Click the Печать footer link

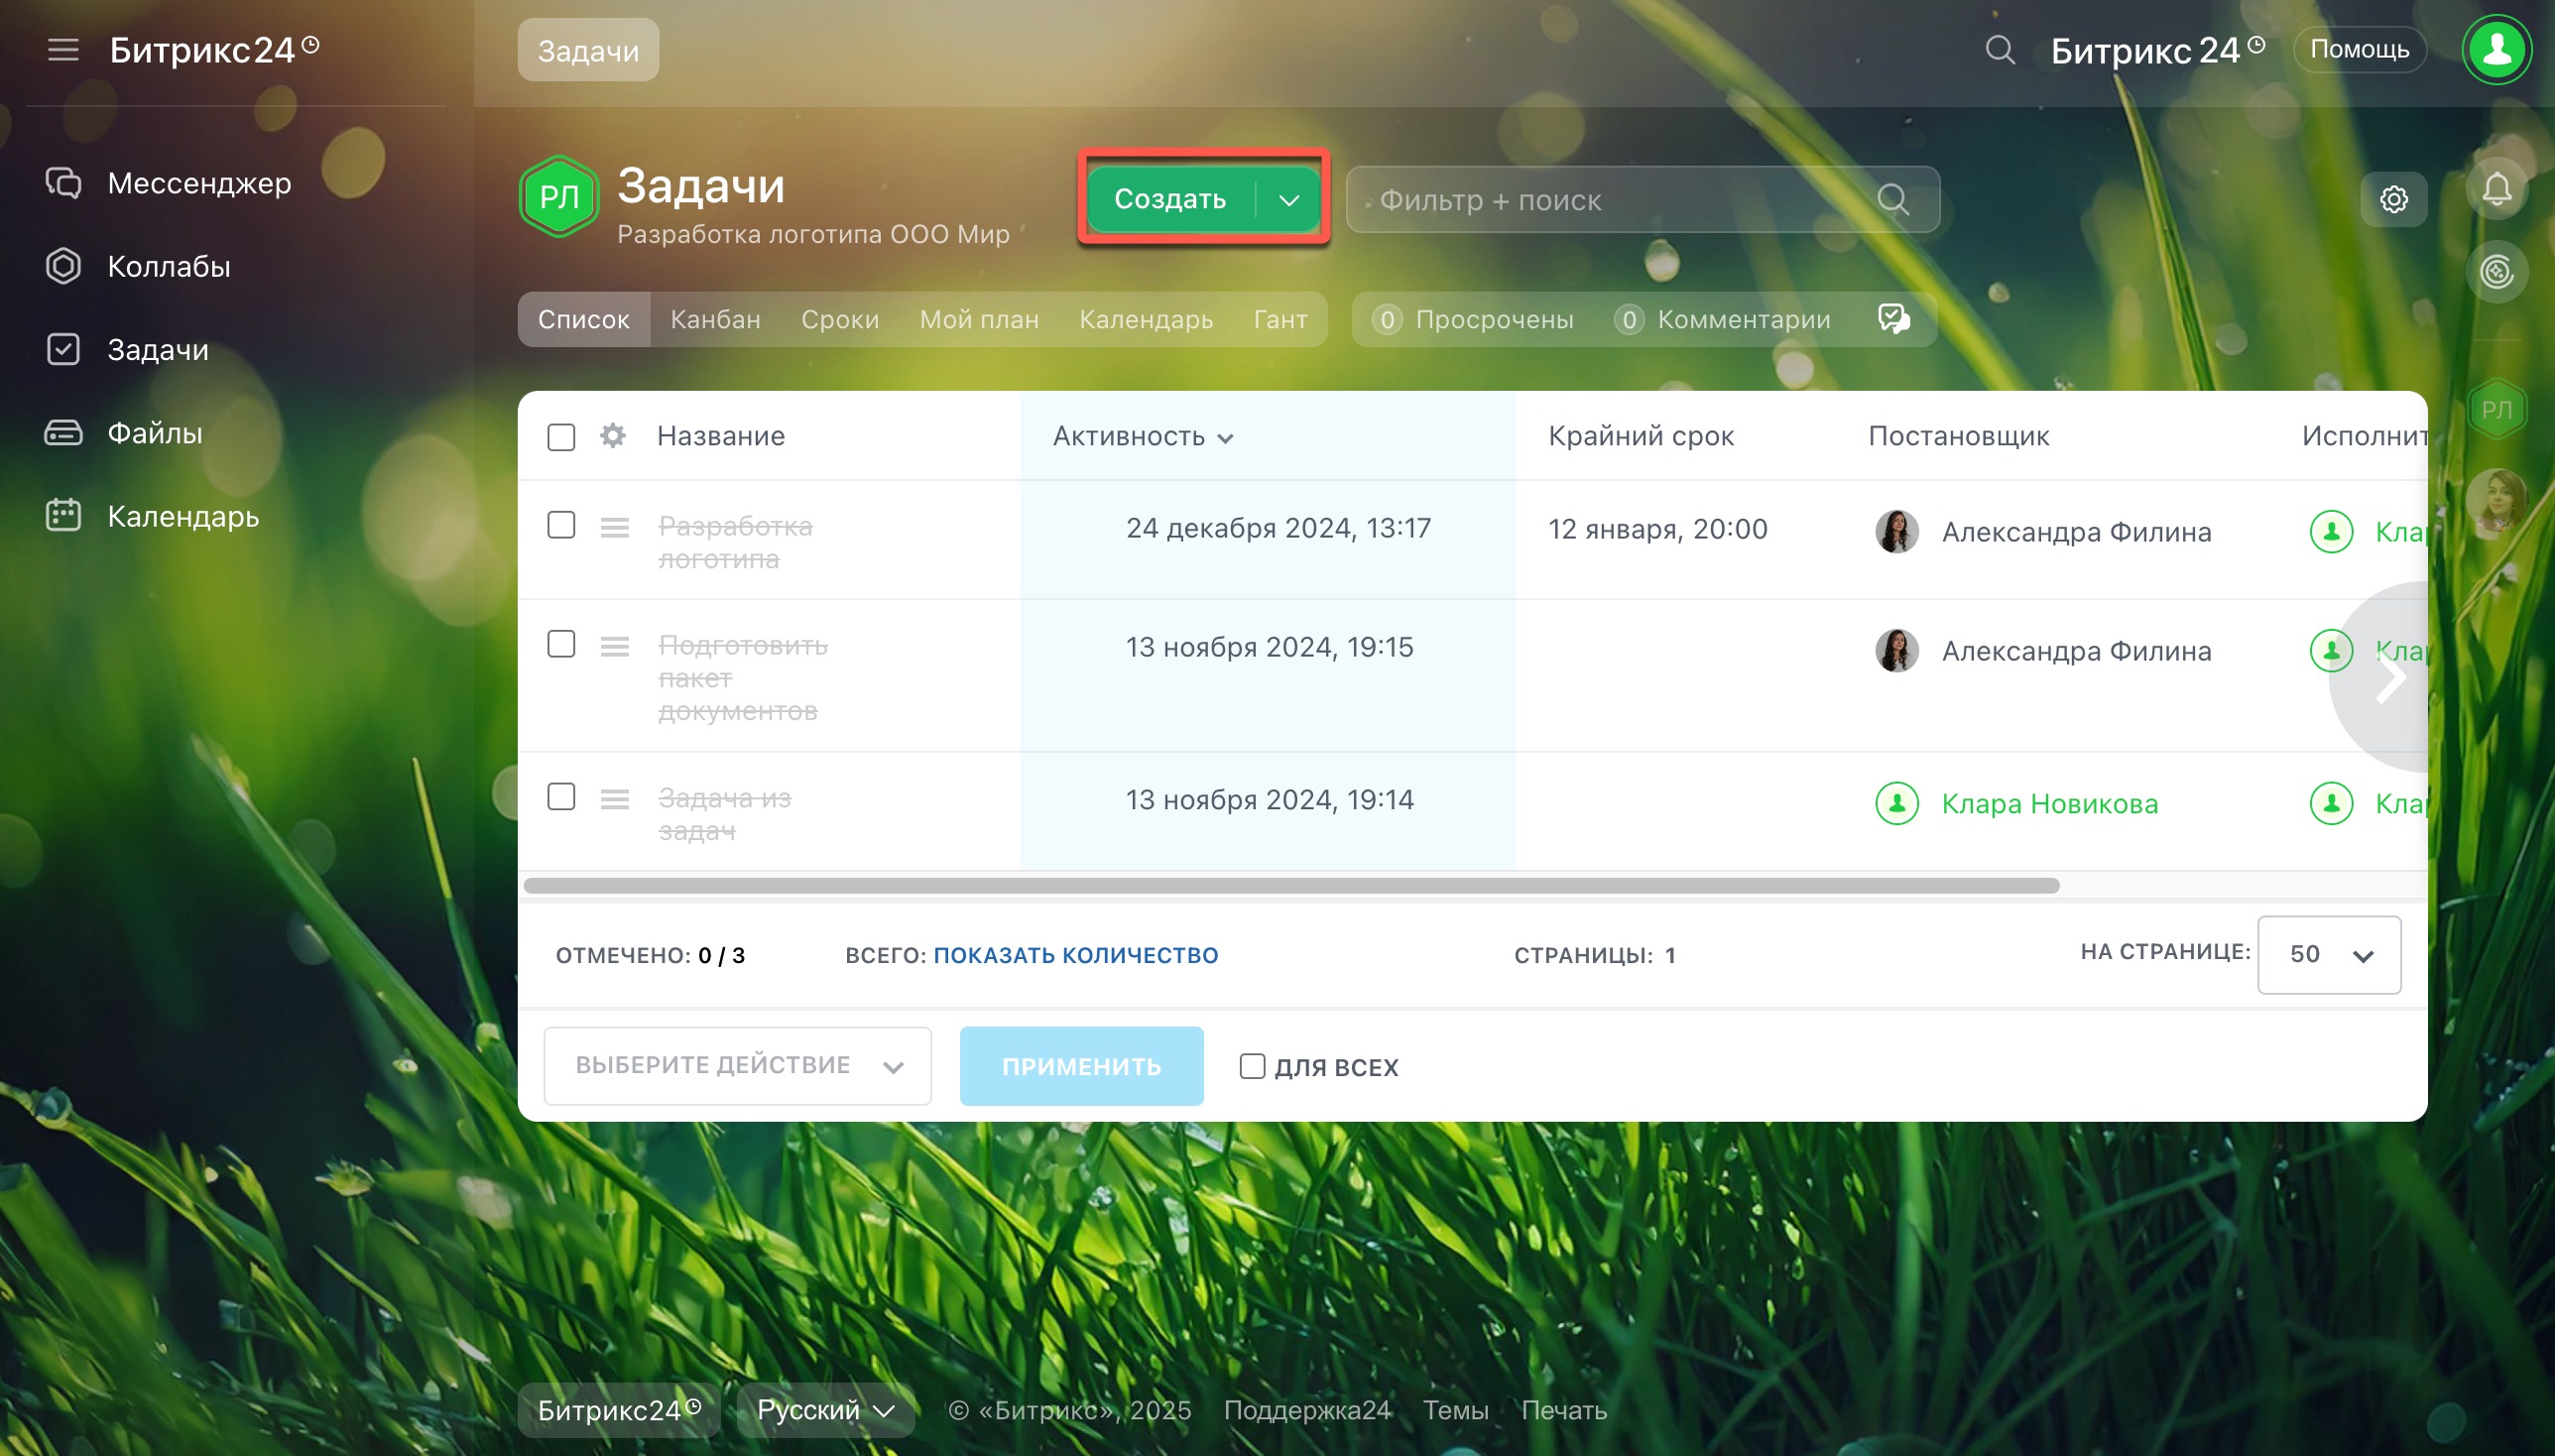1564,1410
